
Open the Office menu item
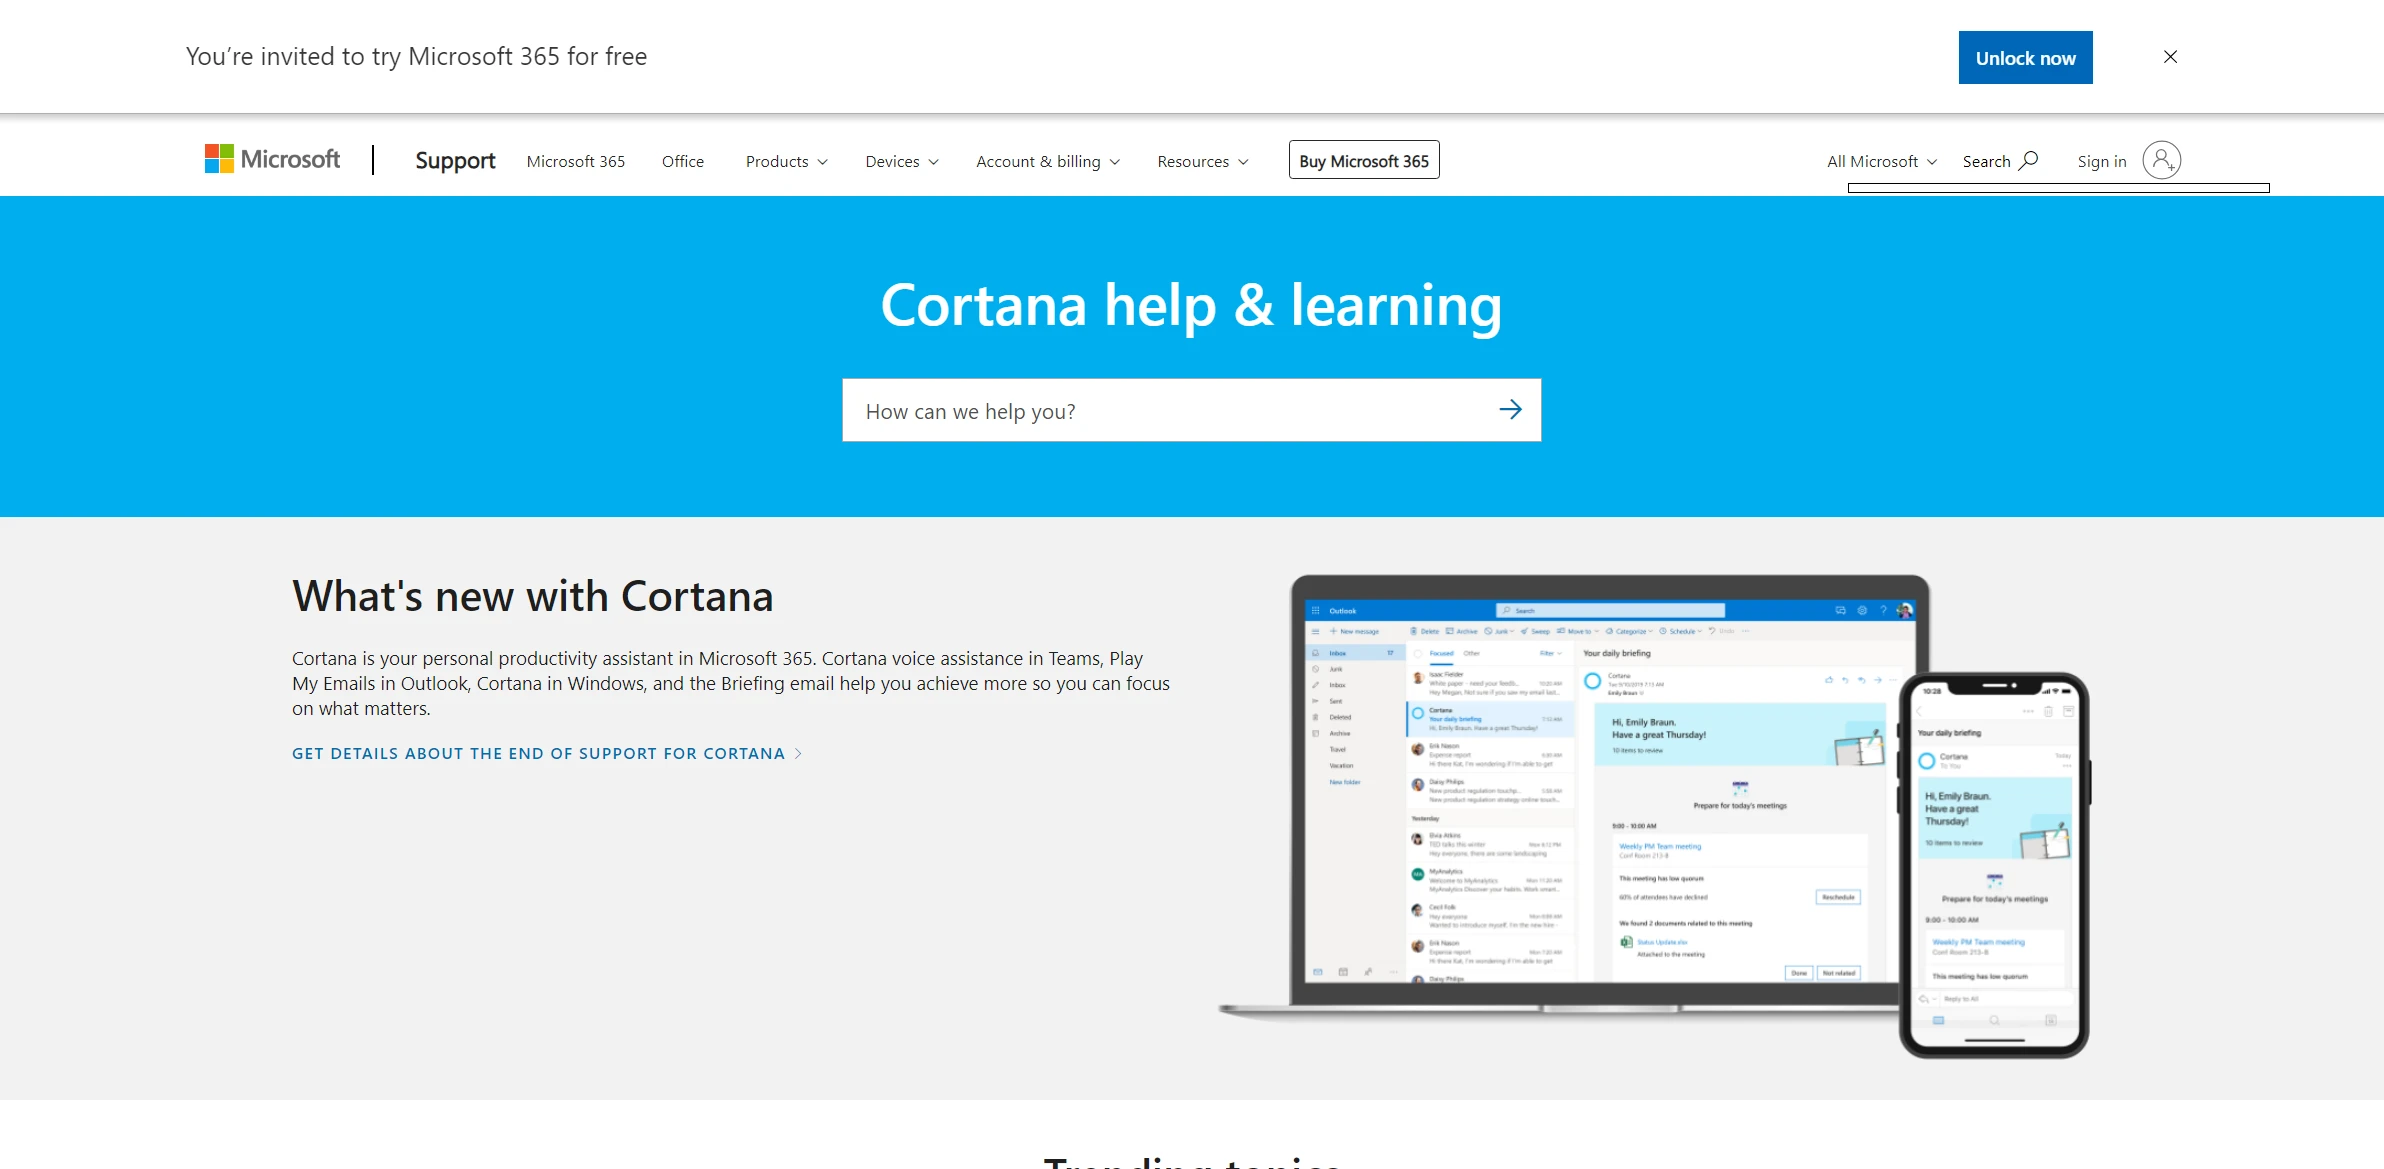tap(683, 161)
